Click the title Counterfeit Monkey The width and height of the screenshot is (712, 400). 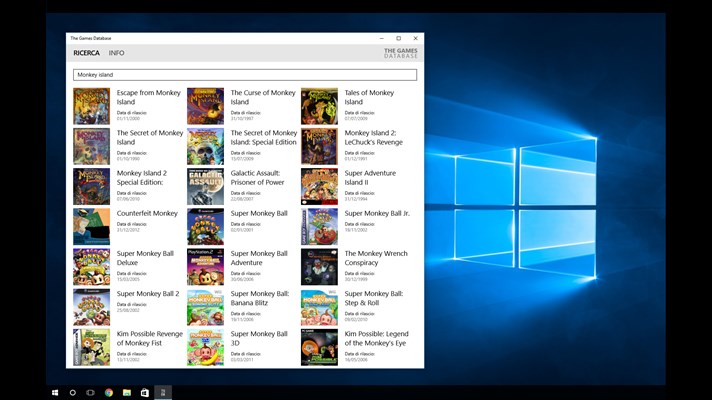[147, 213]
